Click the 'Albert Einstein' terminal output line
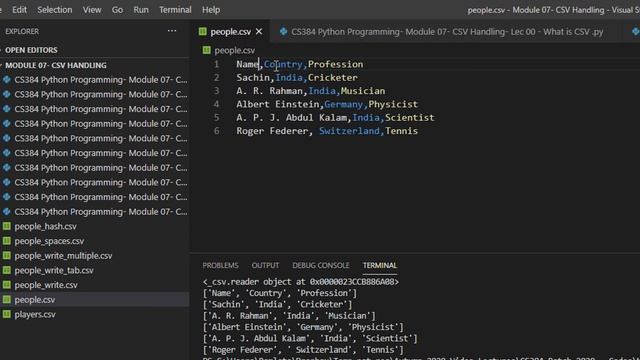640x360 pixels. pyautogui.click(x=303, y=327)
